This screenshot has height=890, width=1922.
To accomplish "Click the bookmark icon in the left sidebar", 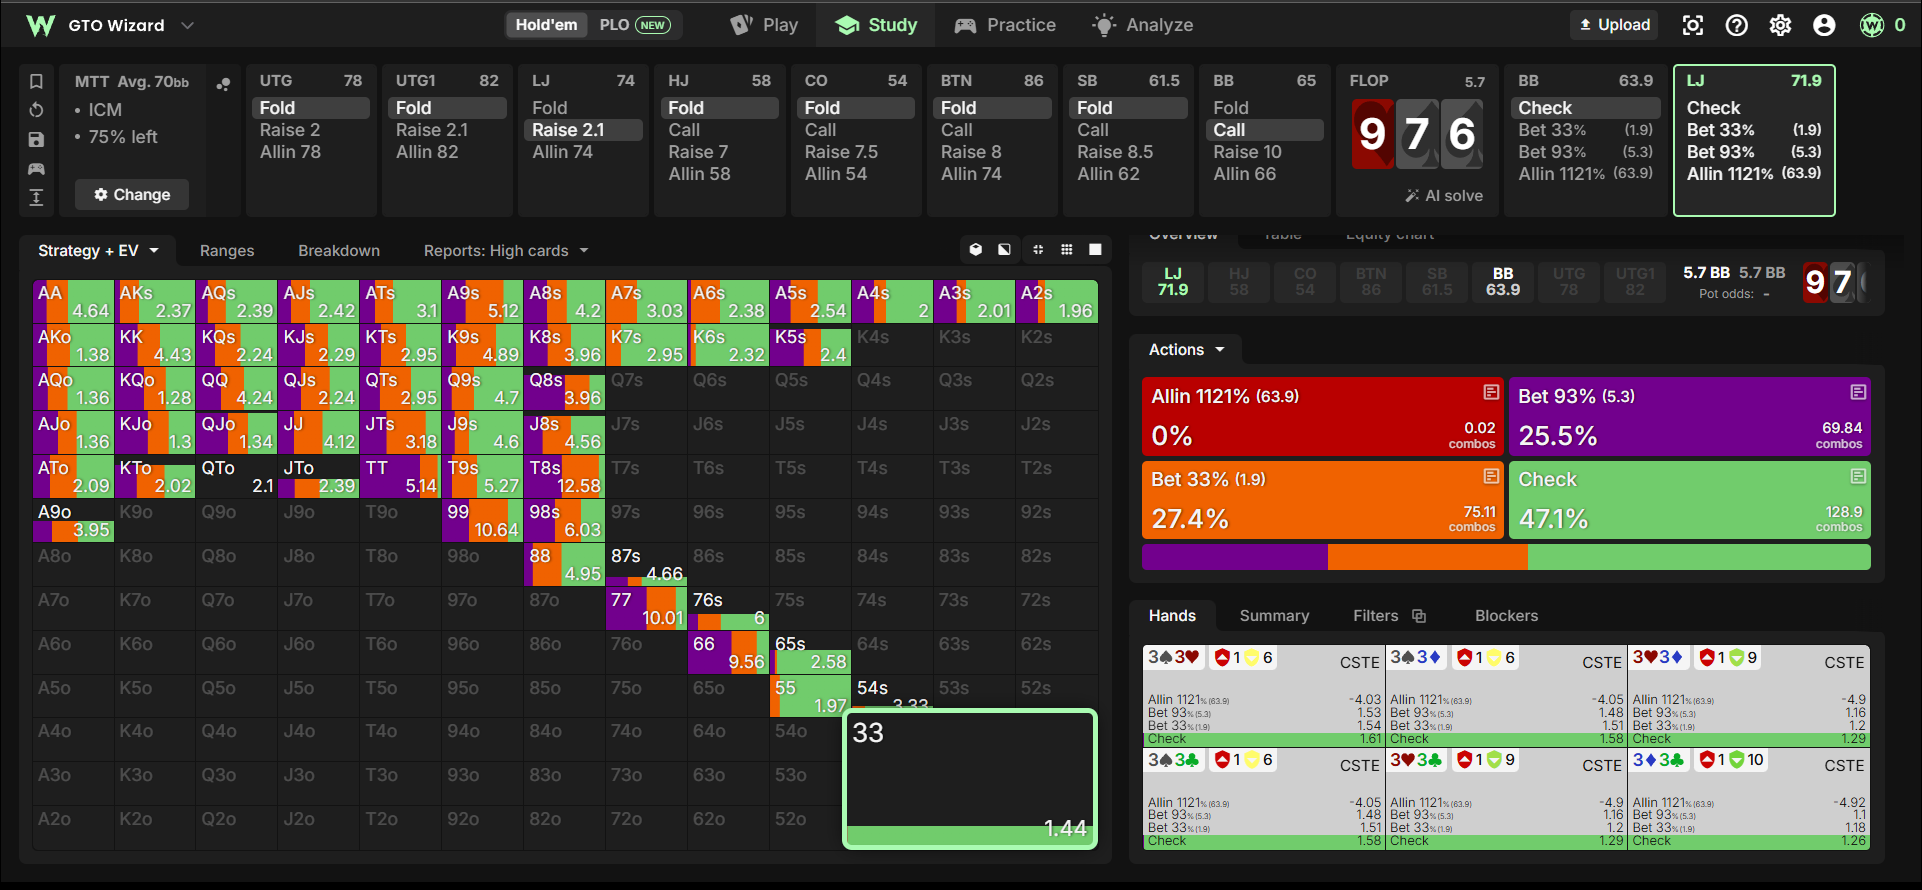I will tap(36, 82).
